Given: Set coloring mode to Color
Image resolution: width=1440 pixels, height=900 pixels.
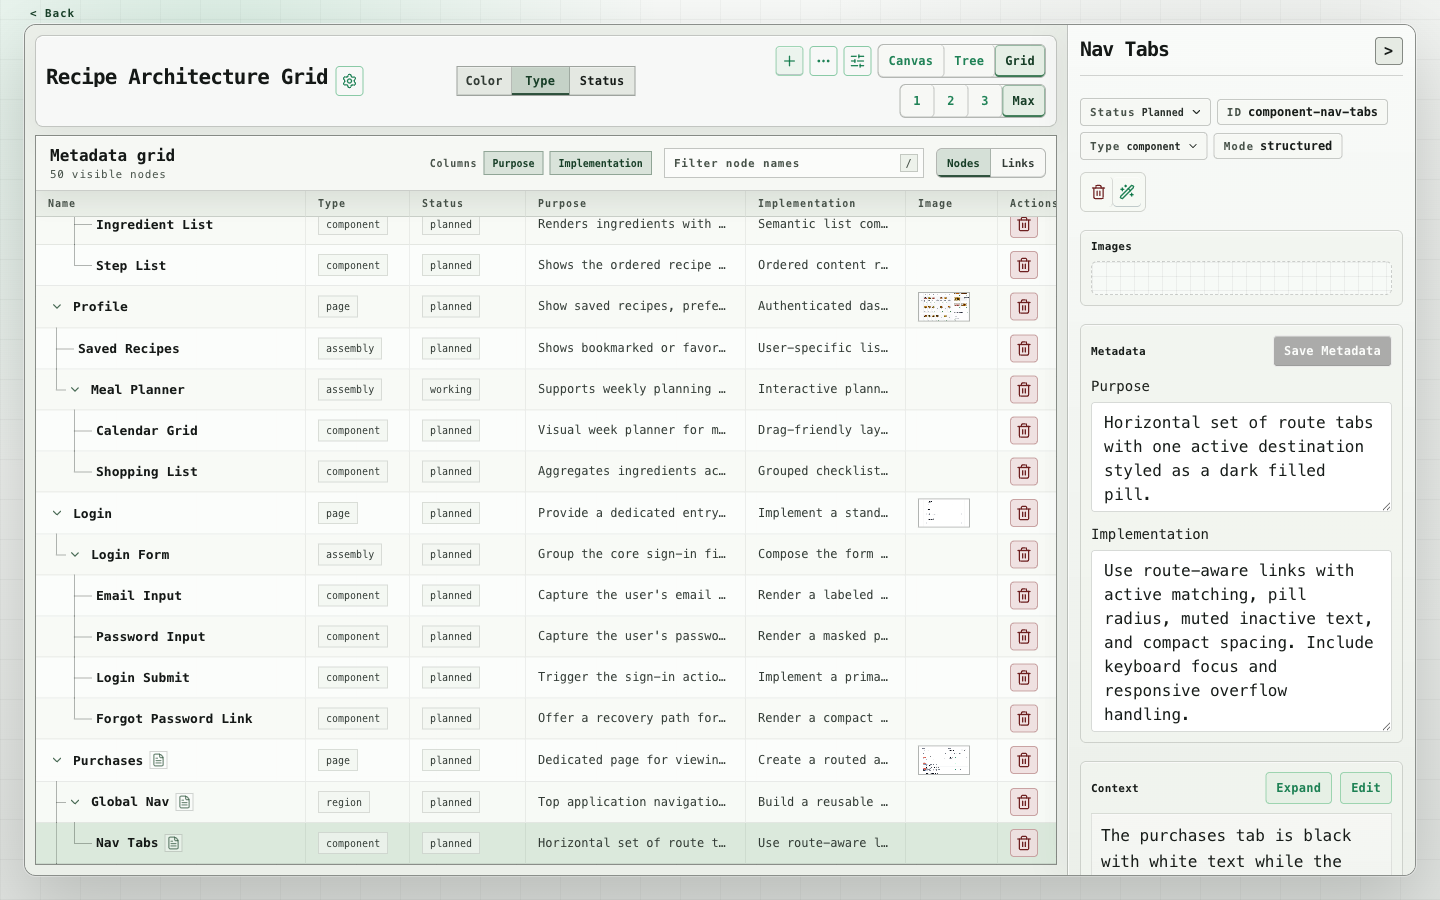Looking at the screenshot, I should 484,81.
